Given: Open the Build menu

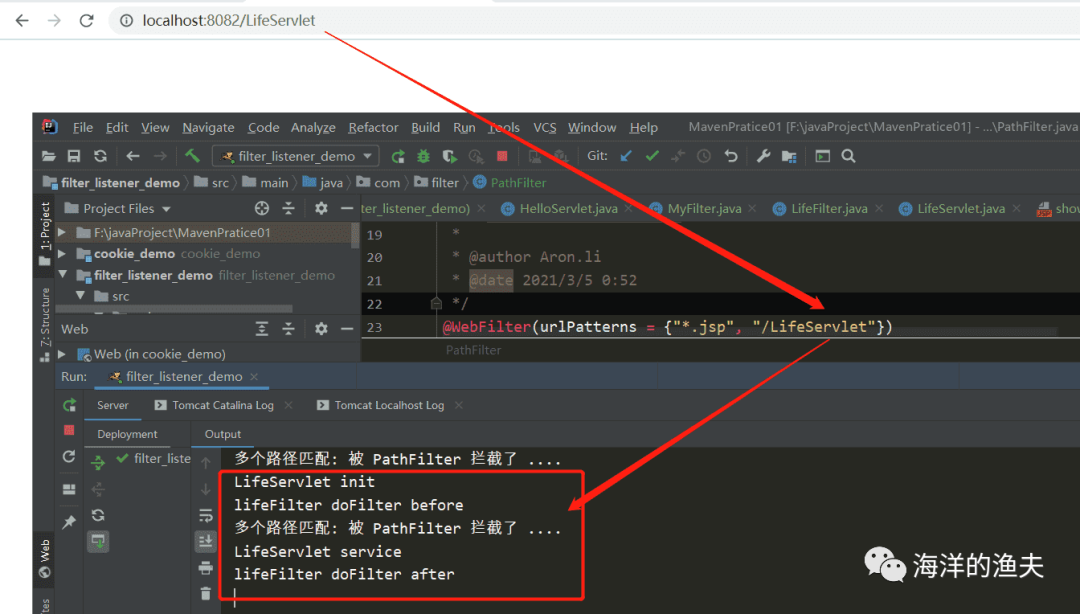Looking at the screenshot, I should [x=426, y=127].
